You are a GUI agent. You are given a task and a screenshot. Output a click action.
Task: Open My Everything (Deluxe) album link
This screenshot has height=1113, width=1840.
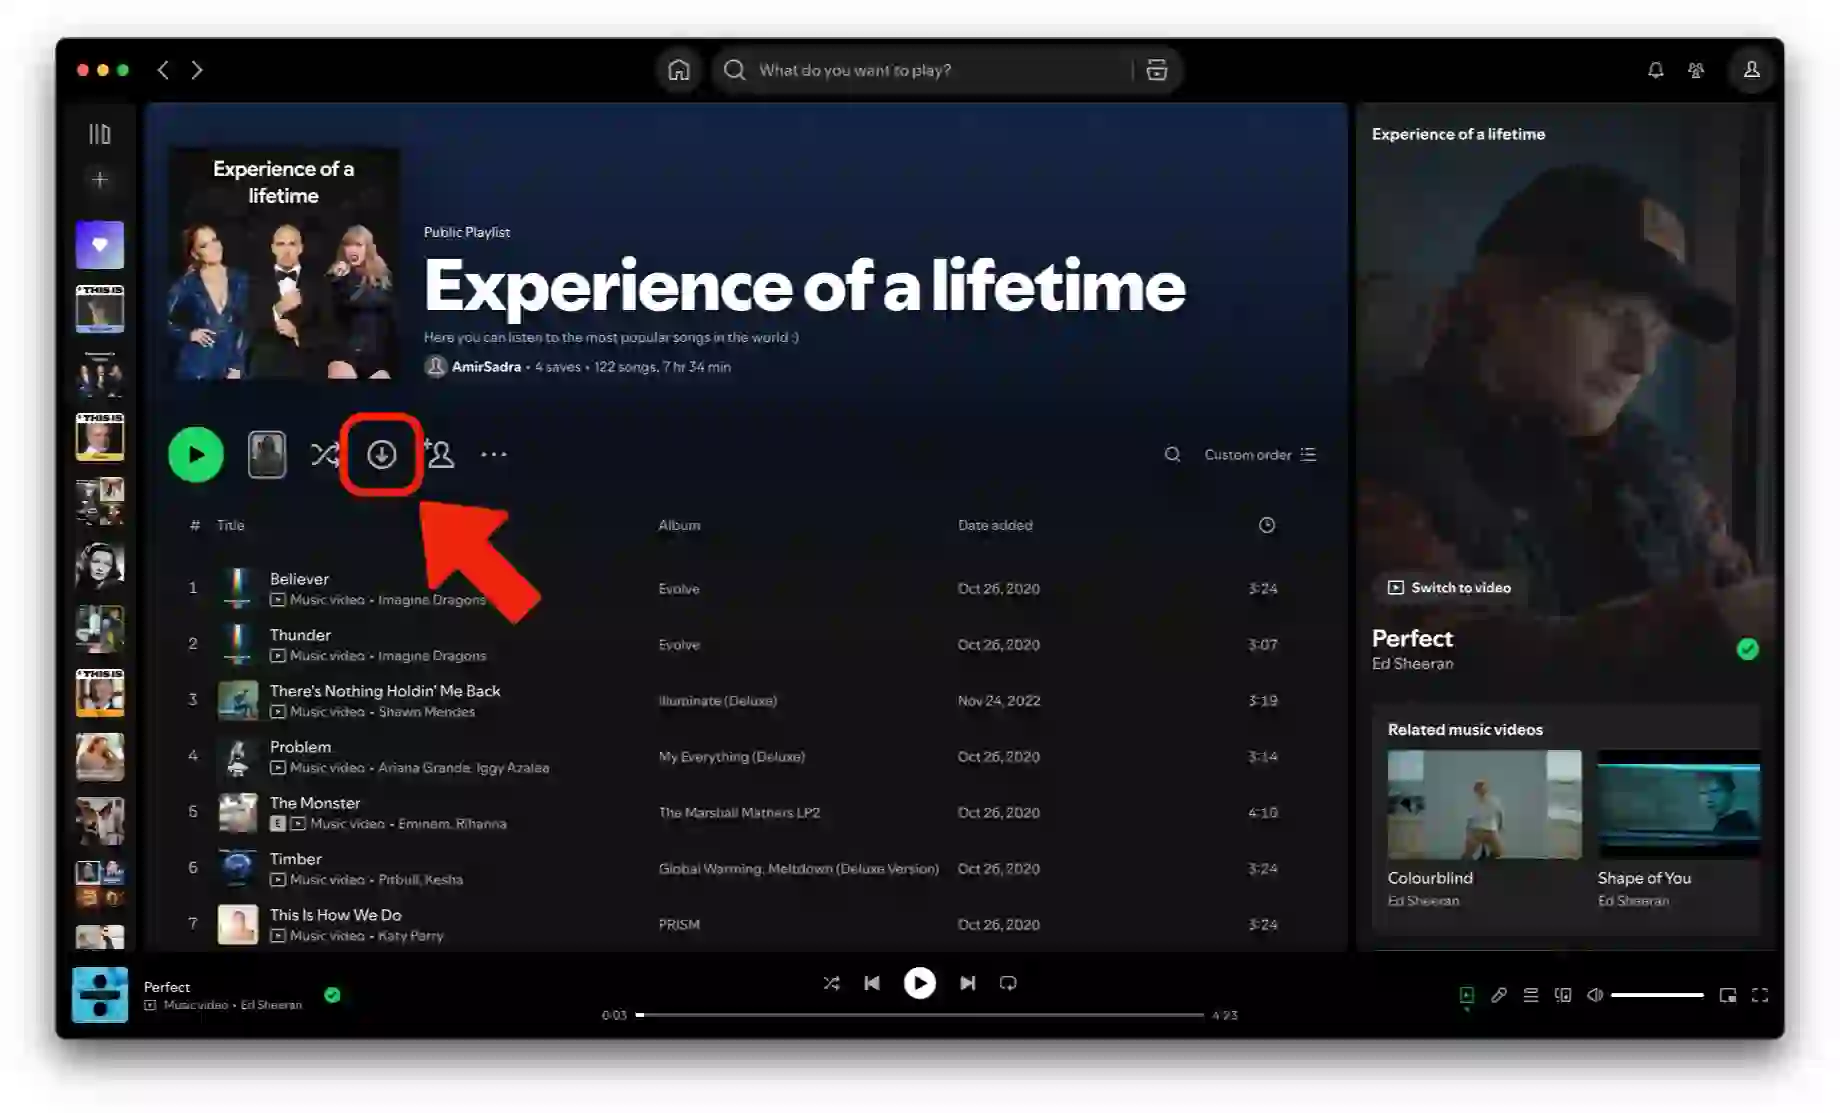[731, 757]
